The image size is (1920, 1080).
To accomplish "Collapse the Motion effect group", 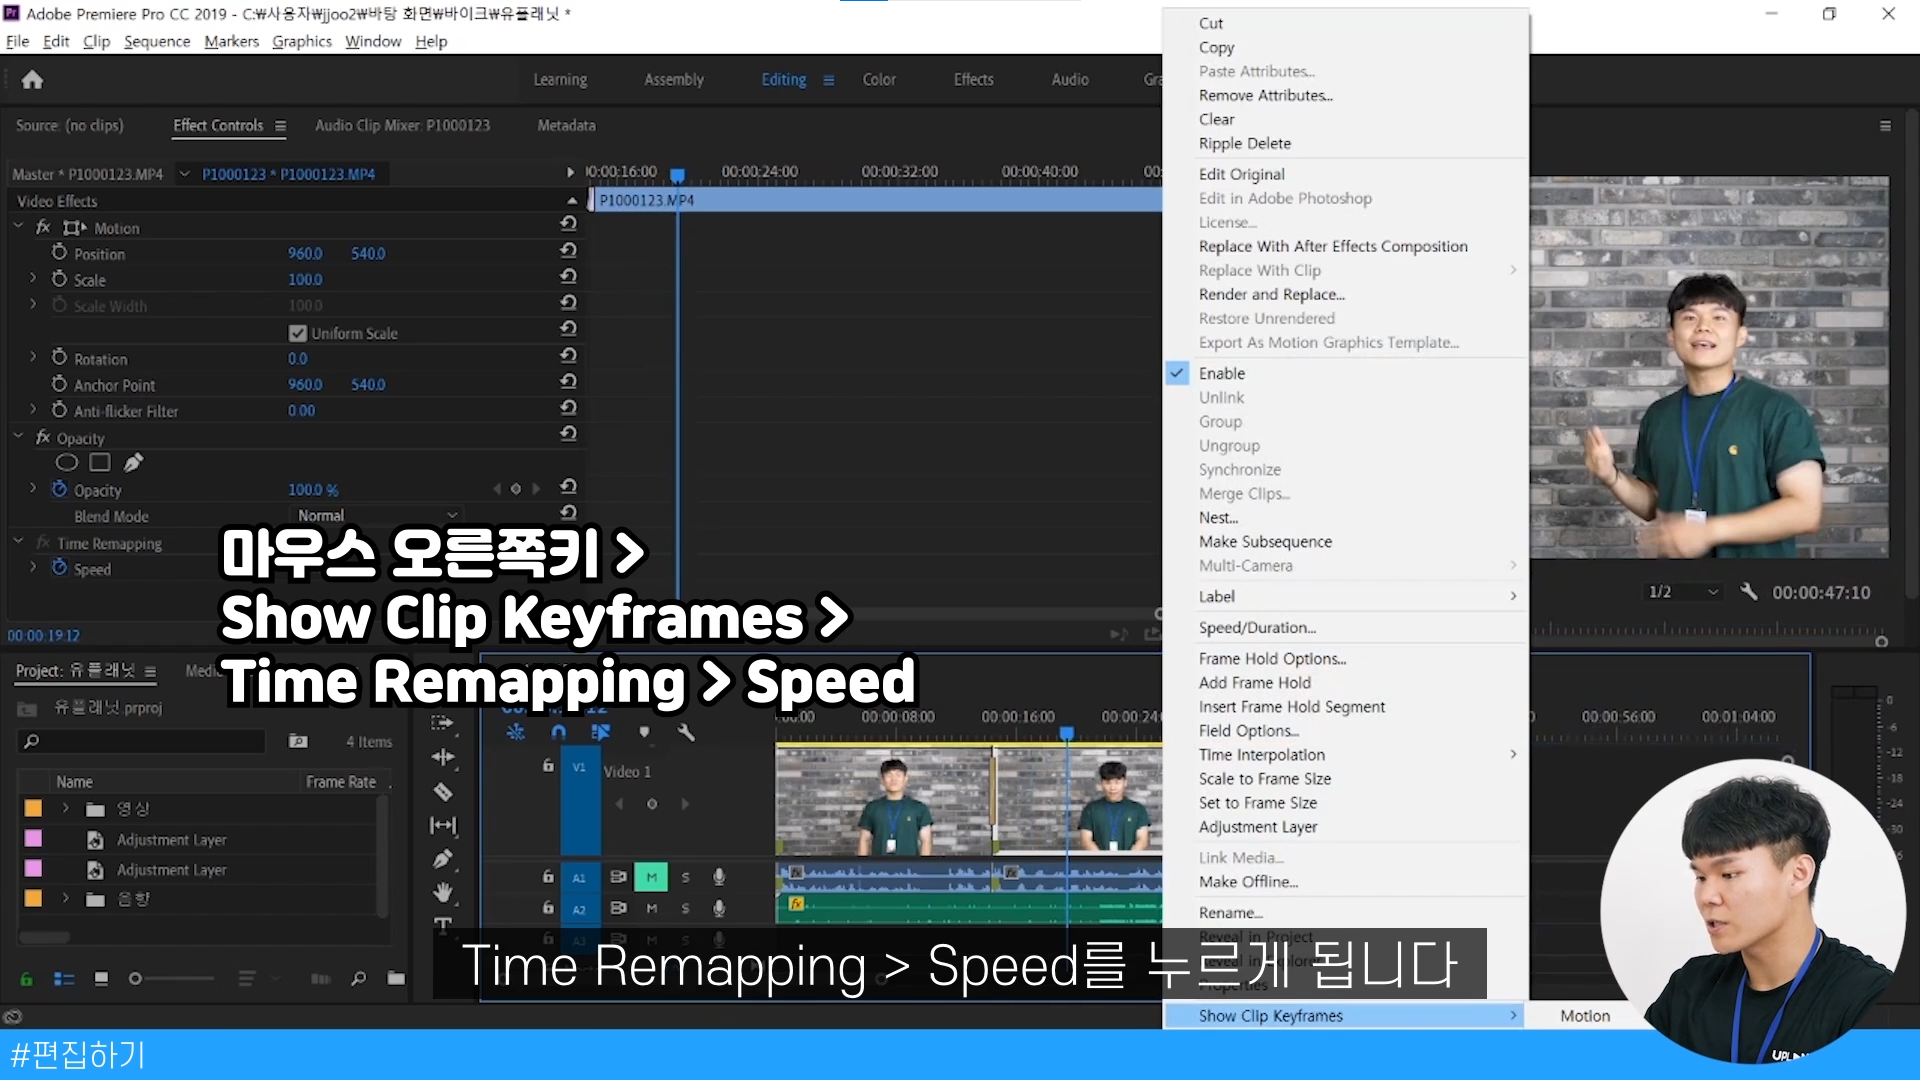I will pyautogui.click(x=18, y=227).
